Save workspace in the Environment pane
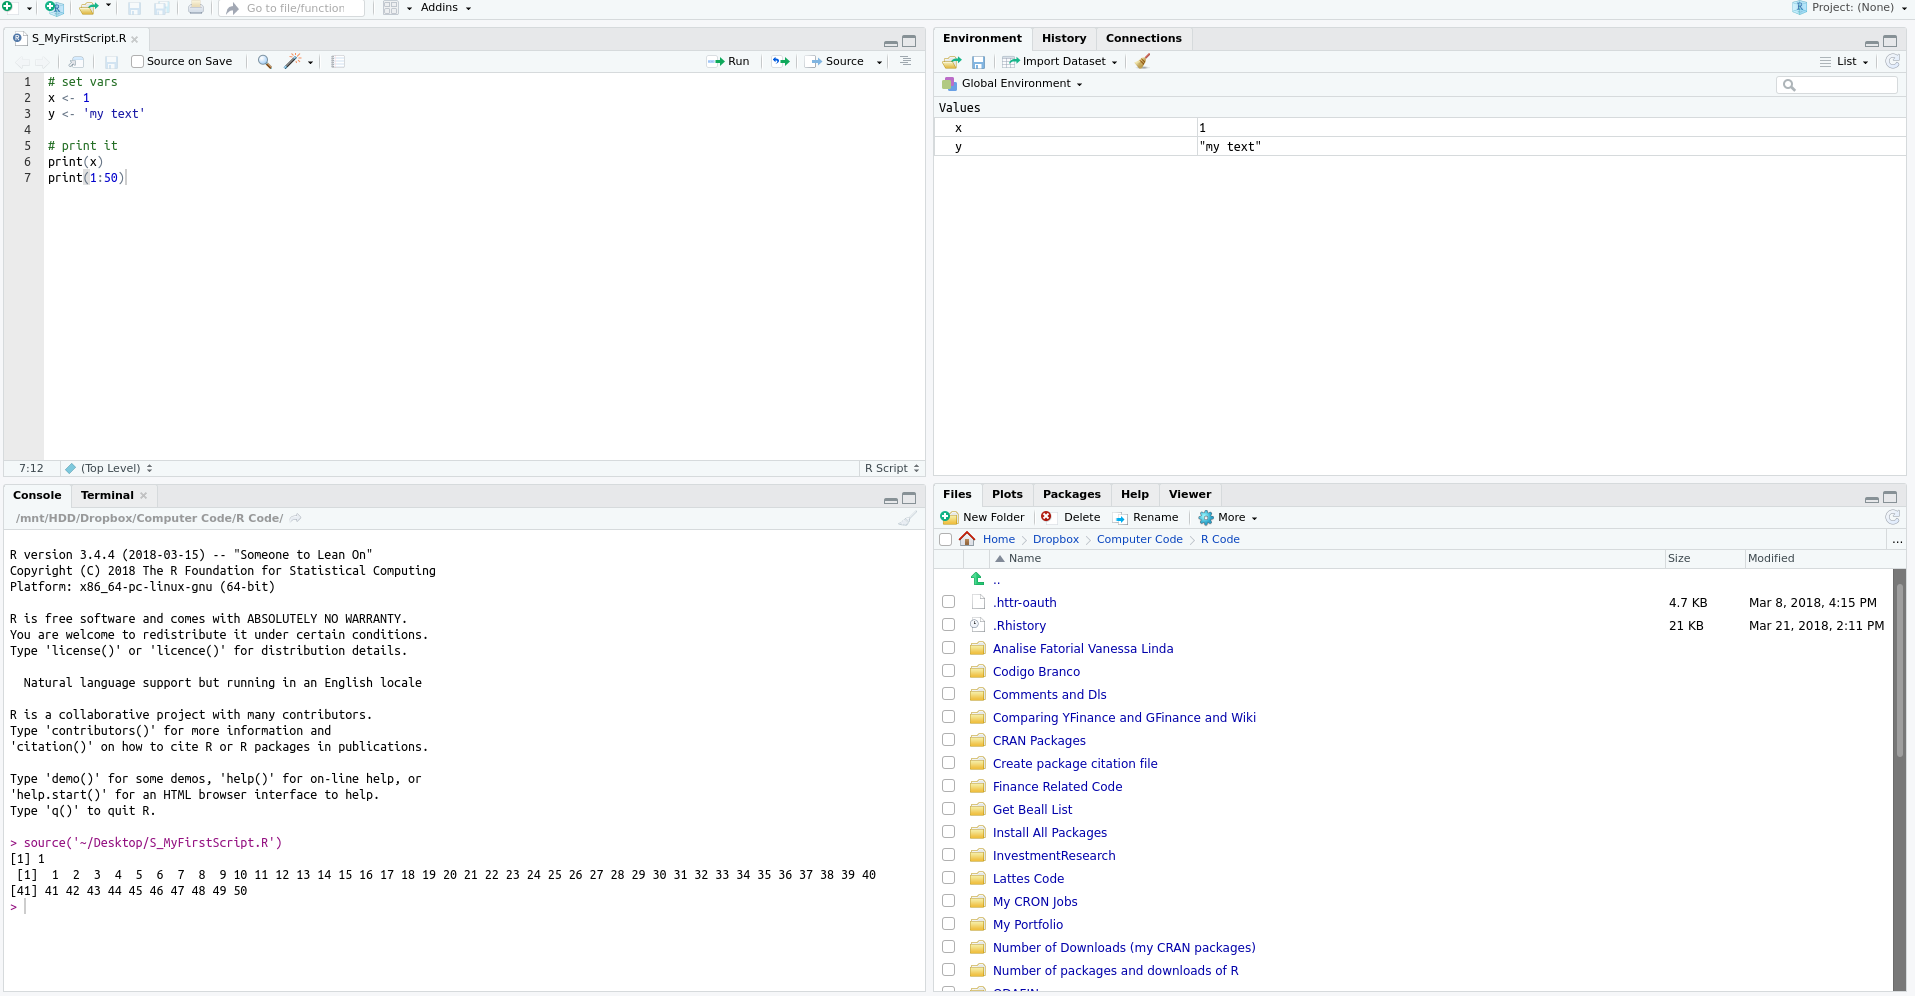 (978, 62)
